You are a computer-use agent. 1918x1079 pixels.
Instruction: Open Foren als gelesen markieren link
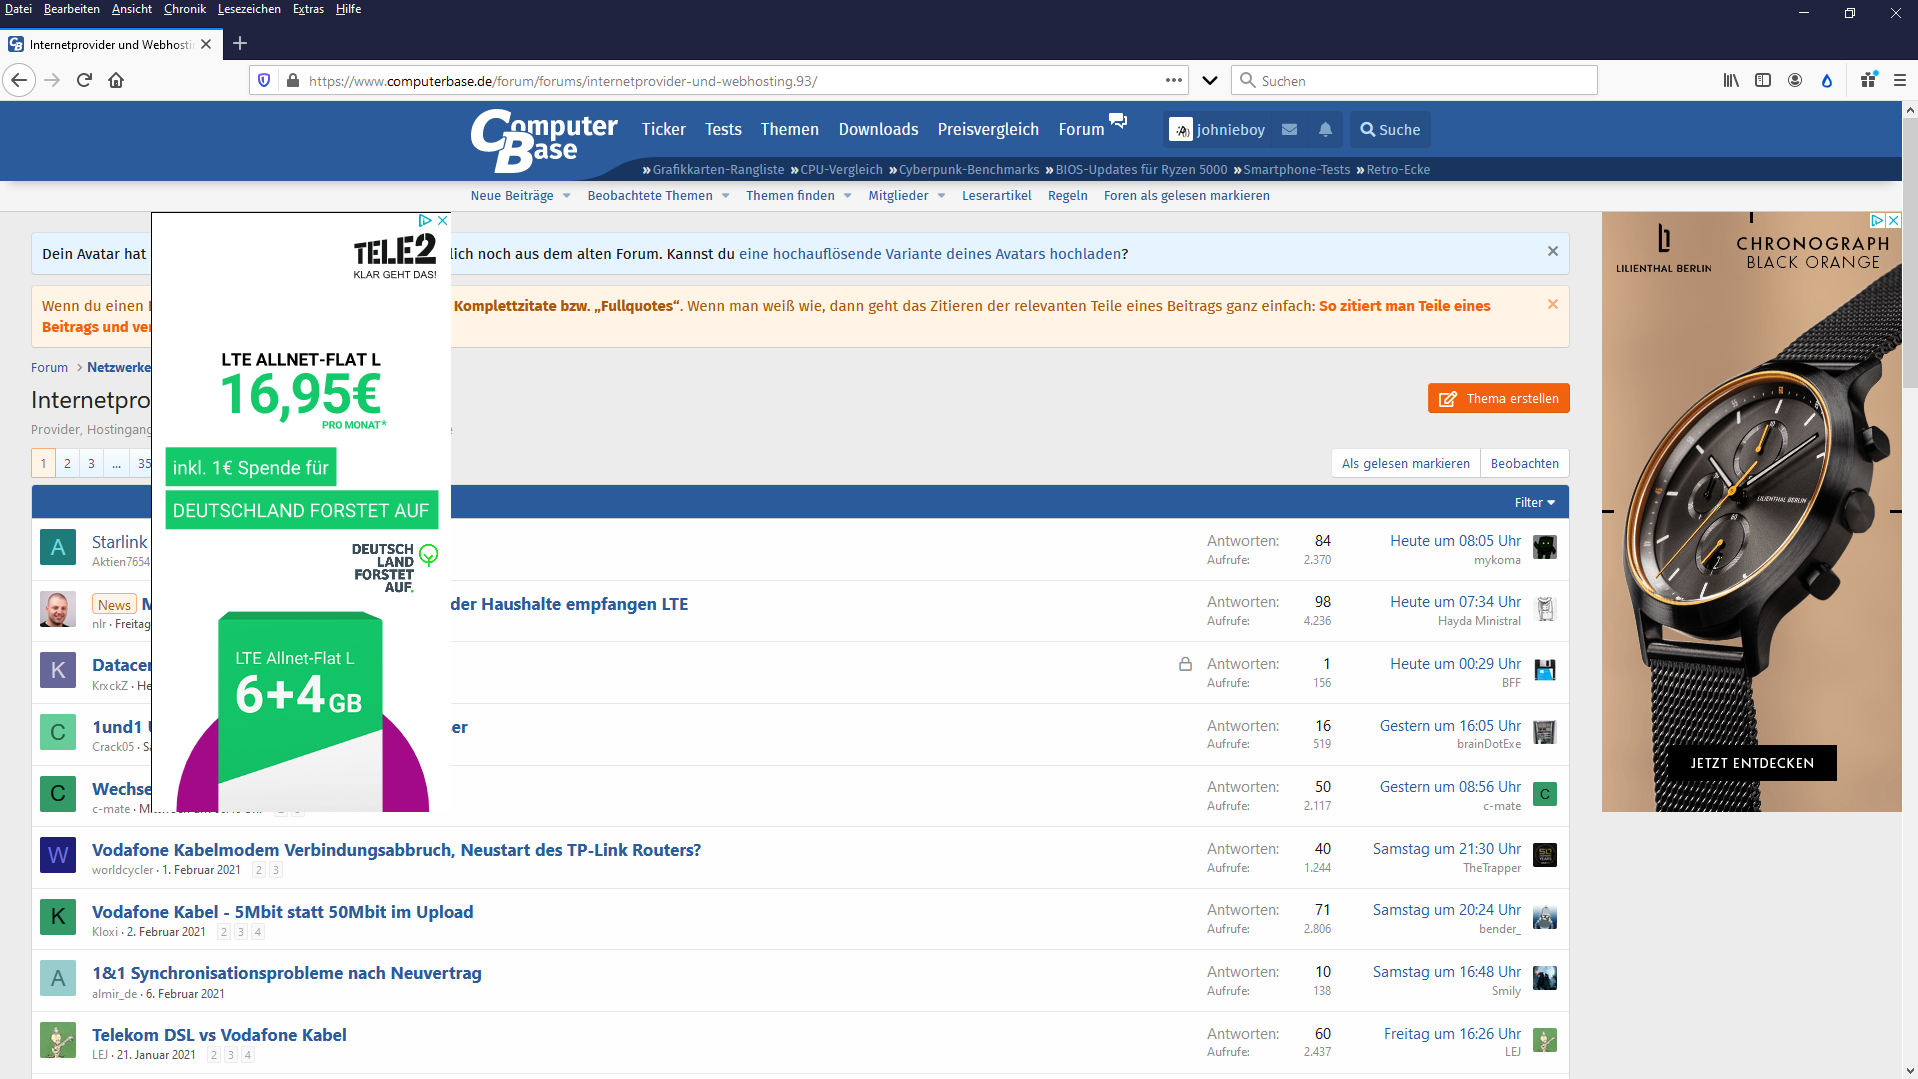click(x=1186, y=196)
